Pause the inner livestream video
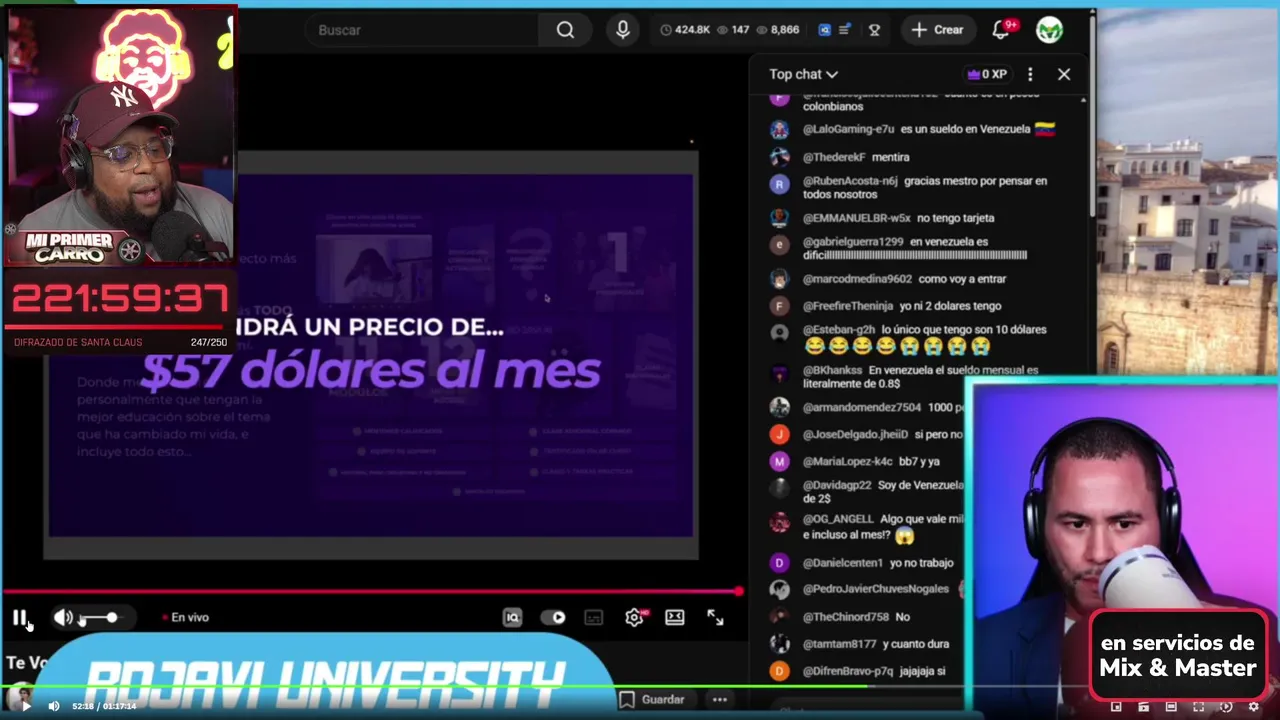 coord(19,618)
